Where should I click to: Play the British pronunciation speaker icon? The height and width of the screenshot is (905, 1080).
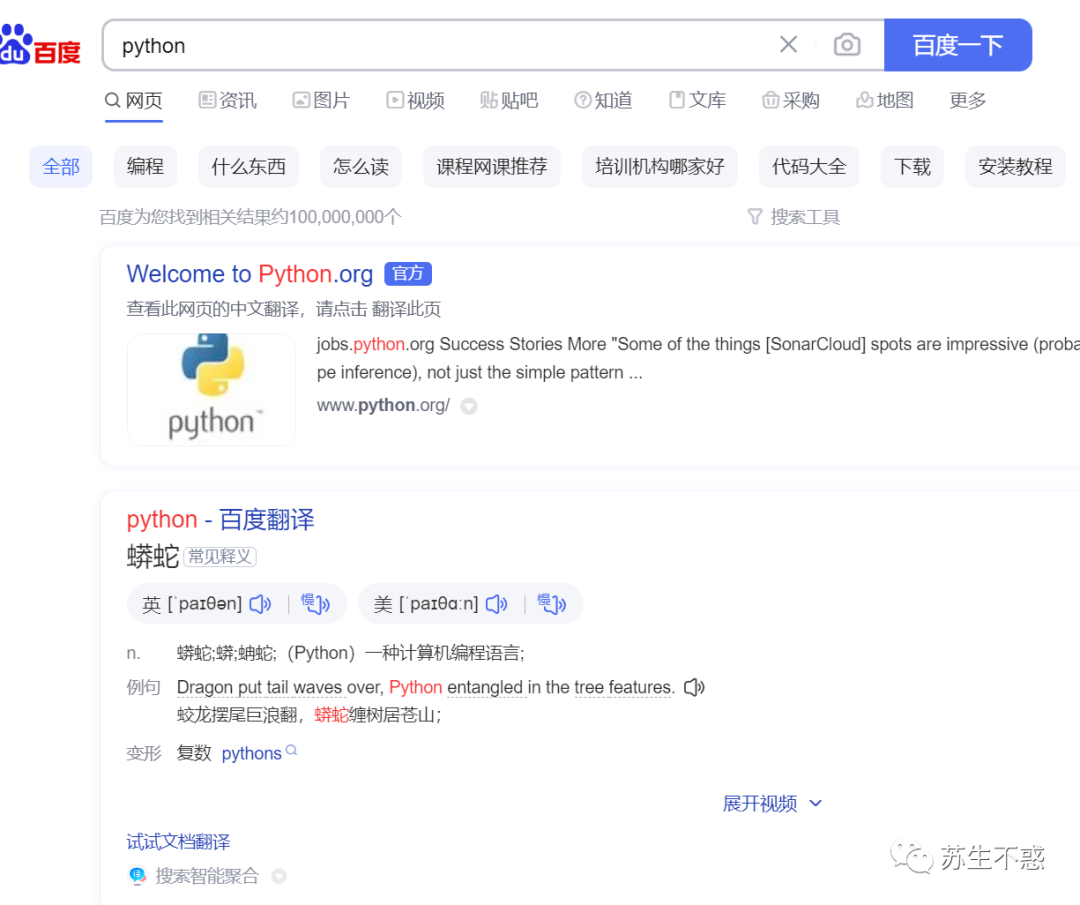tap(260, 604)
